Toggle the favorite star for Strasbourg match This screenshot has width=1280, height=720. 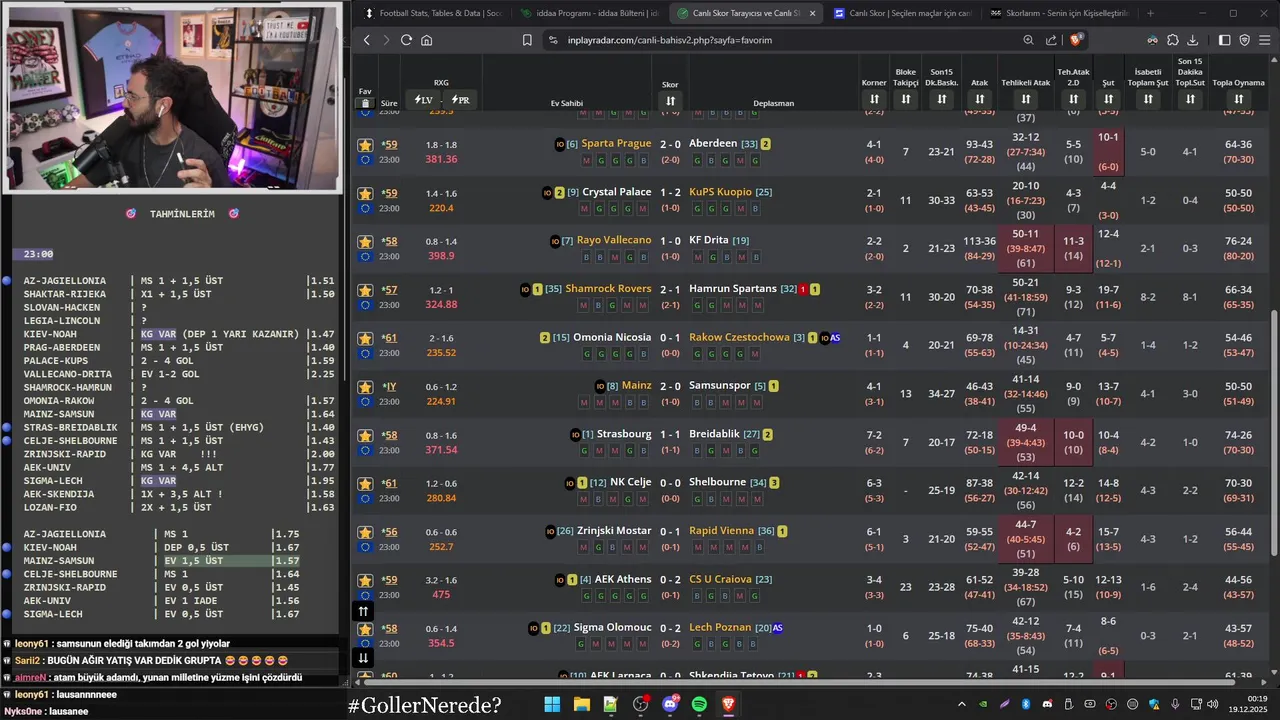(365, 435)
